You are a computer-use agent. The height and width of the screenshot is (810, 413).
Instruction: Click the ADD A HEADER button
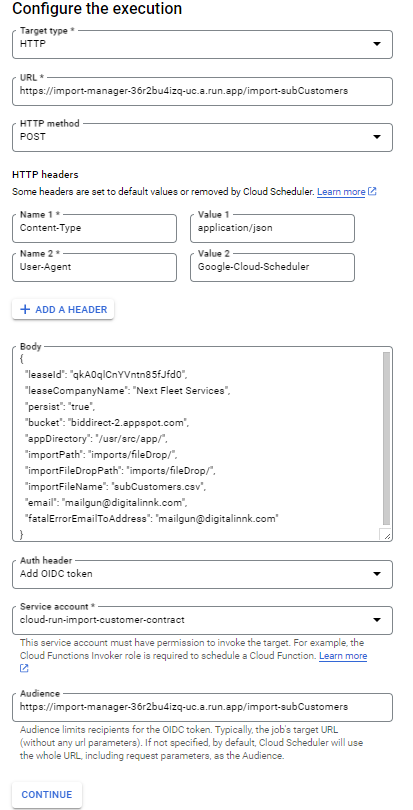pos(63,309)
